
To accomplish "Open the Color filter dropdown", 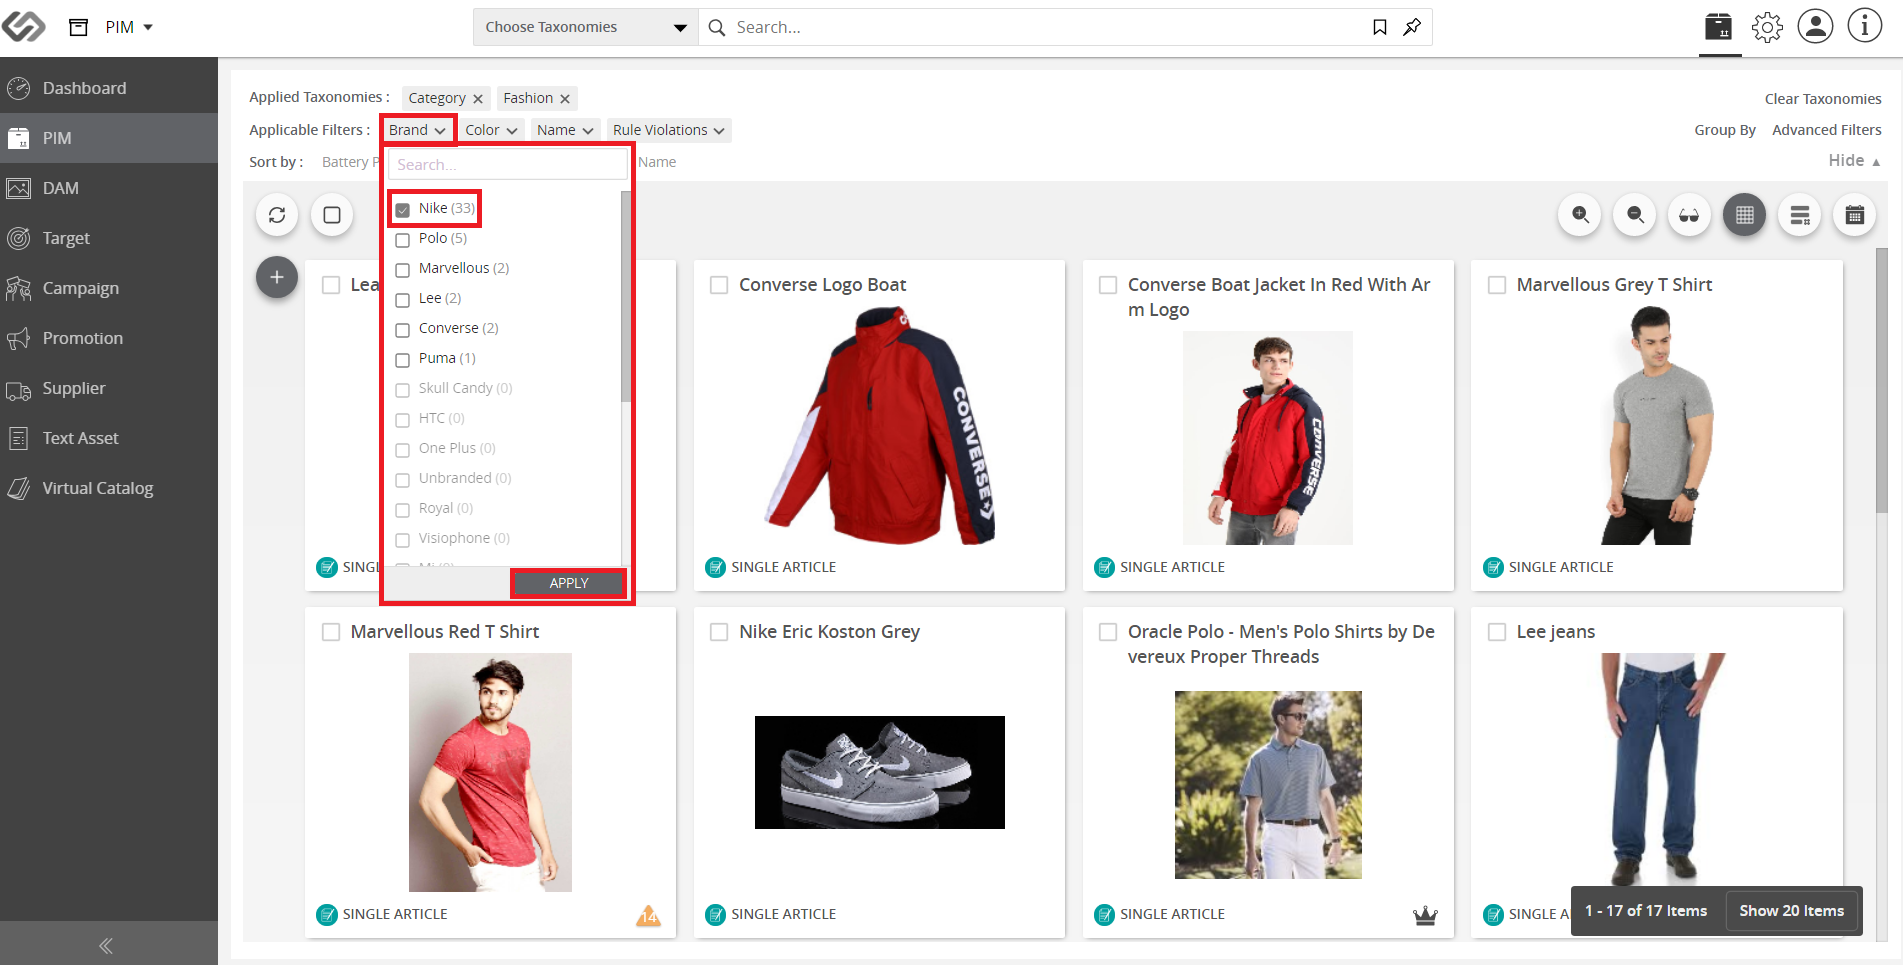I will click(x=491, y=130).
